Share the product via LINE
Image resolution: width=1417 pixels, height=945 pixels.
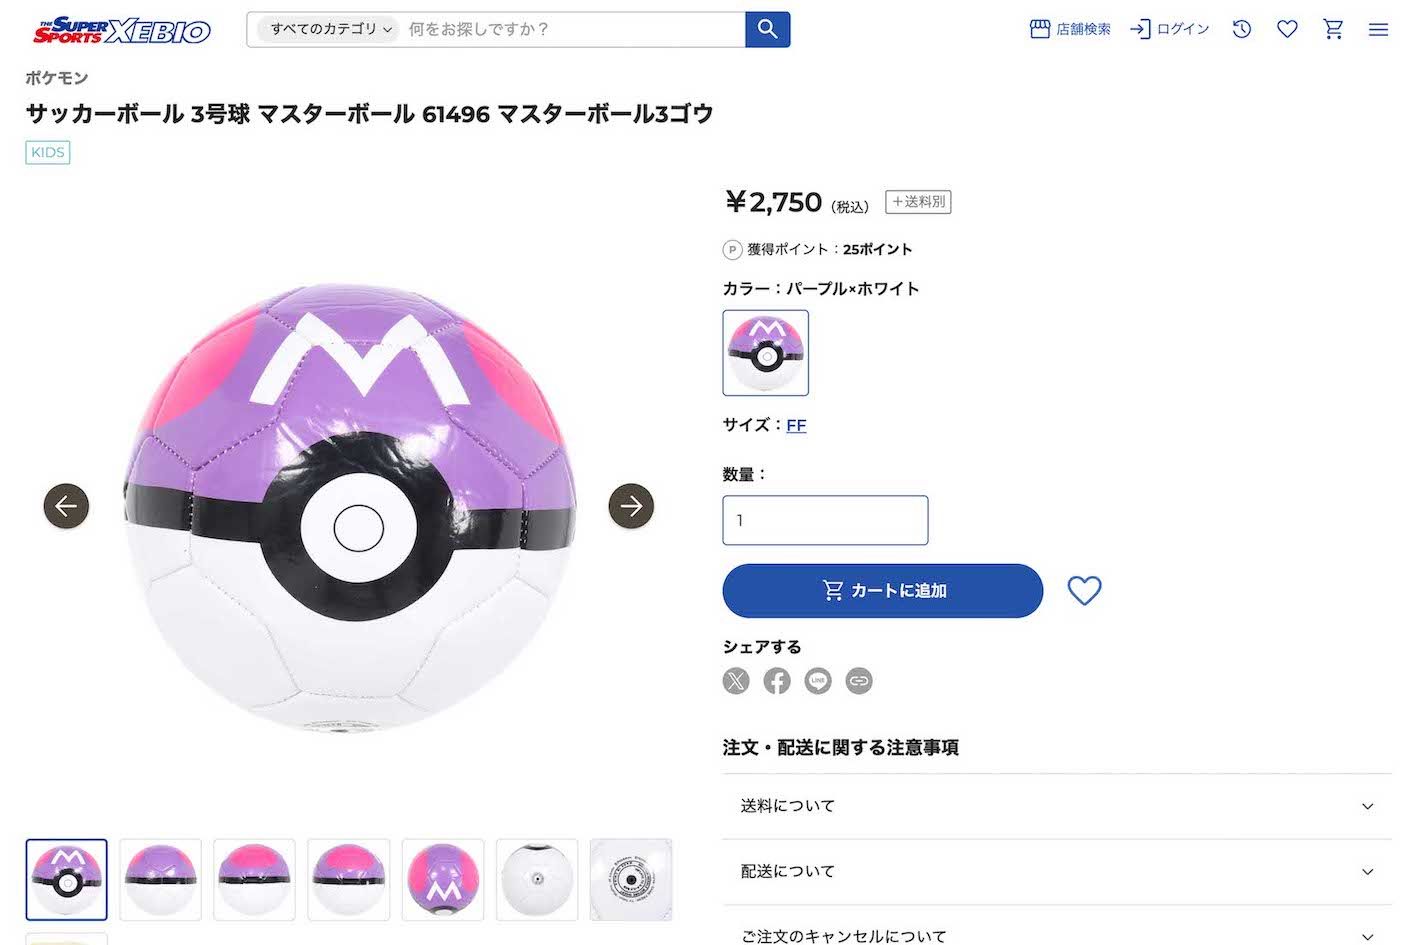click(818, 681)
